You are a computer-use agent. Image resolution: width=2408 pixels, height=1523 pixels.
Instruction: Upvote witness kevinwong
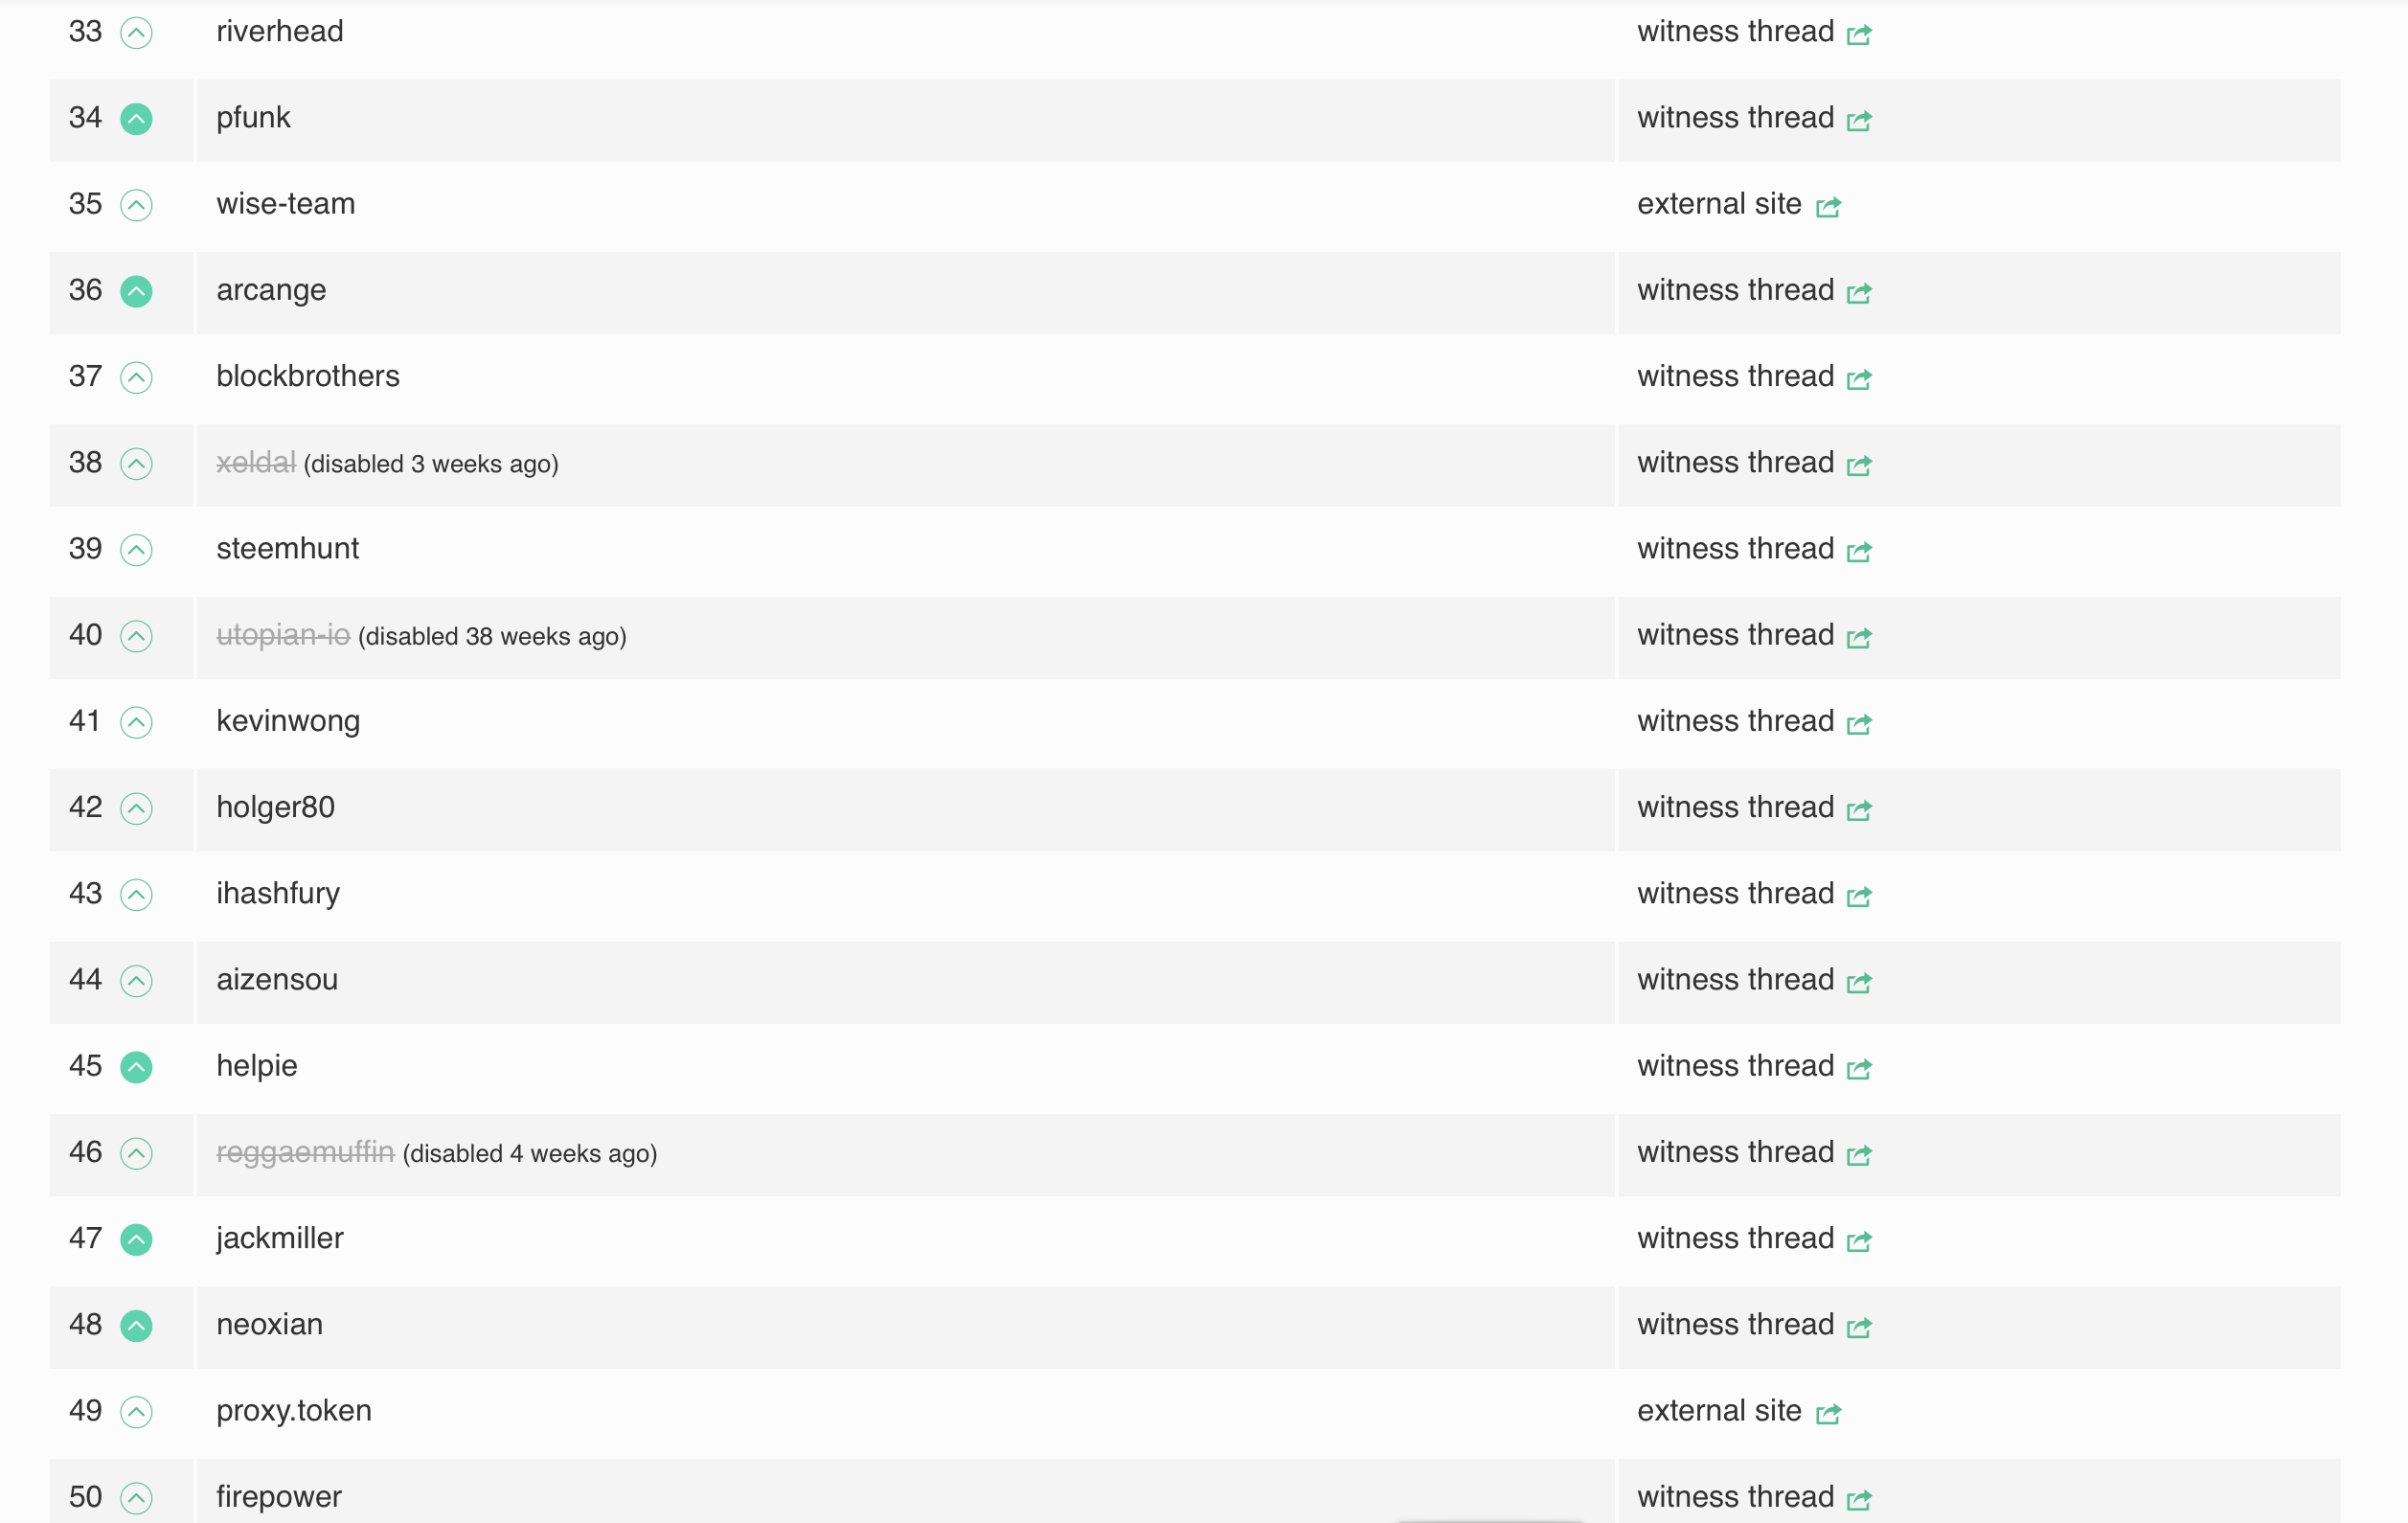coord(136,722)
